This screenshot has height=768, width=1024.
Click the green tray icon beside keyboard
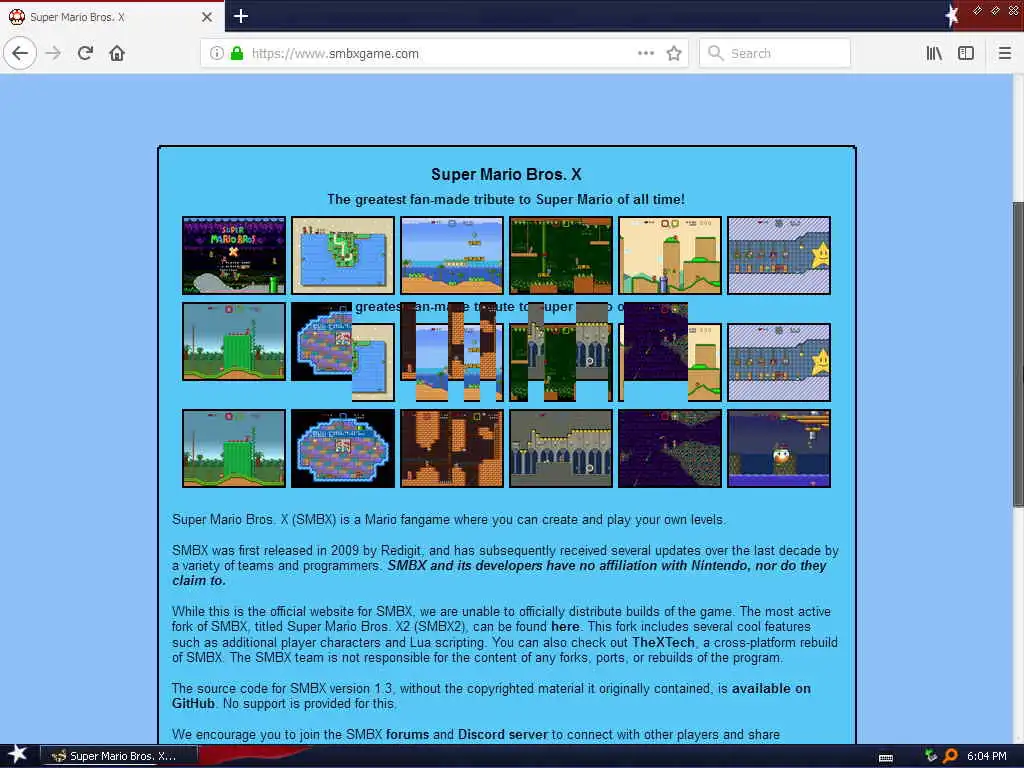pos(931,756)
